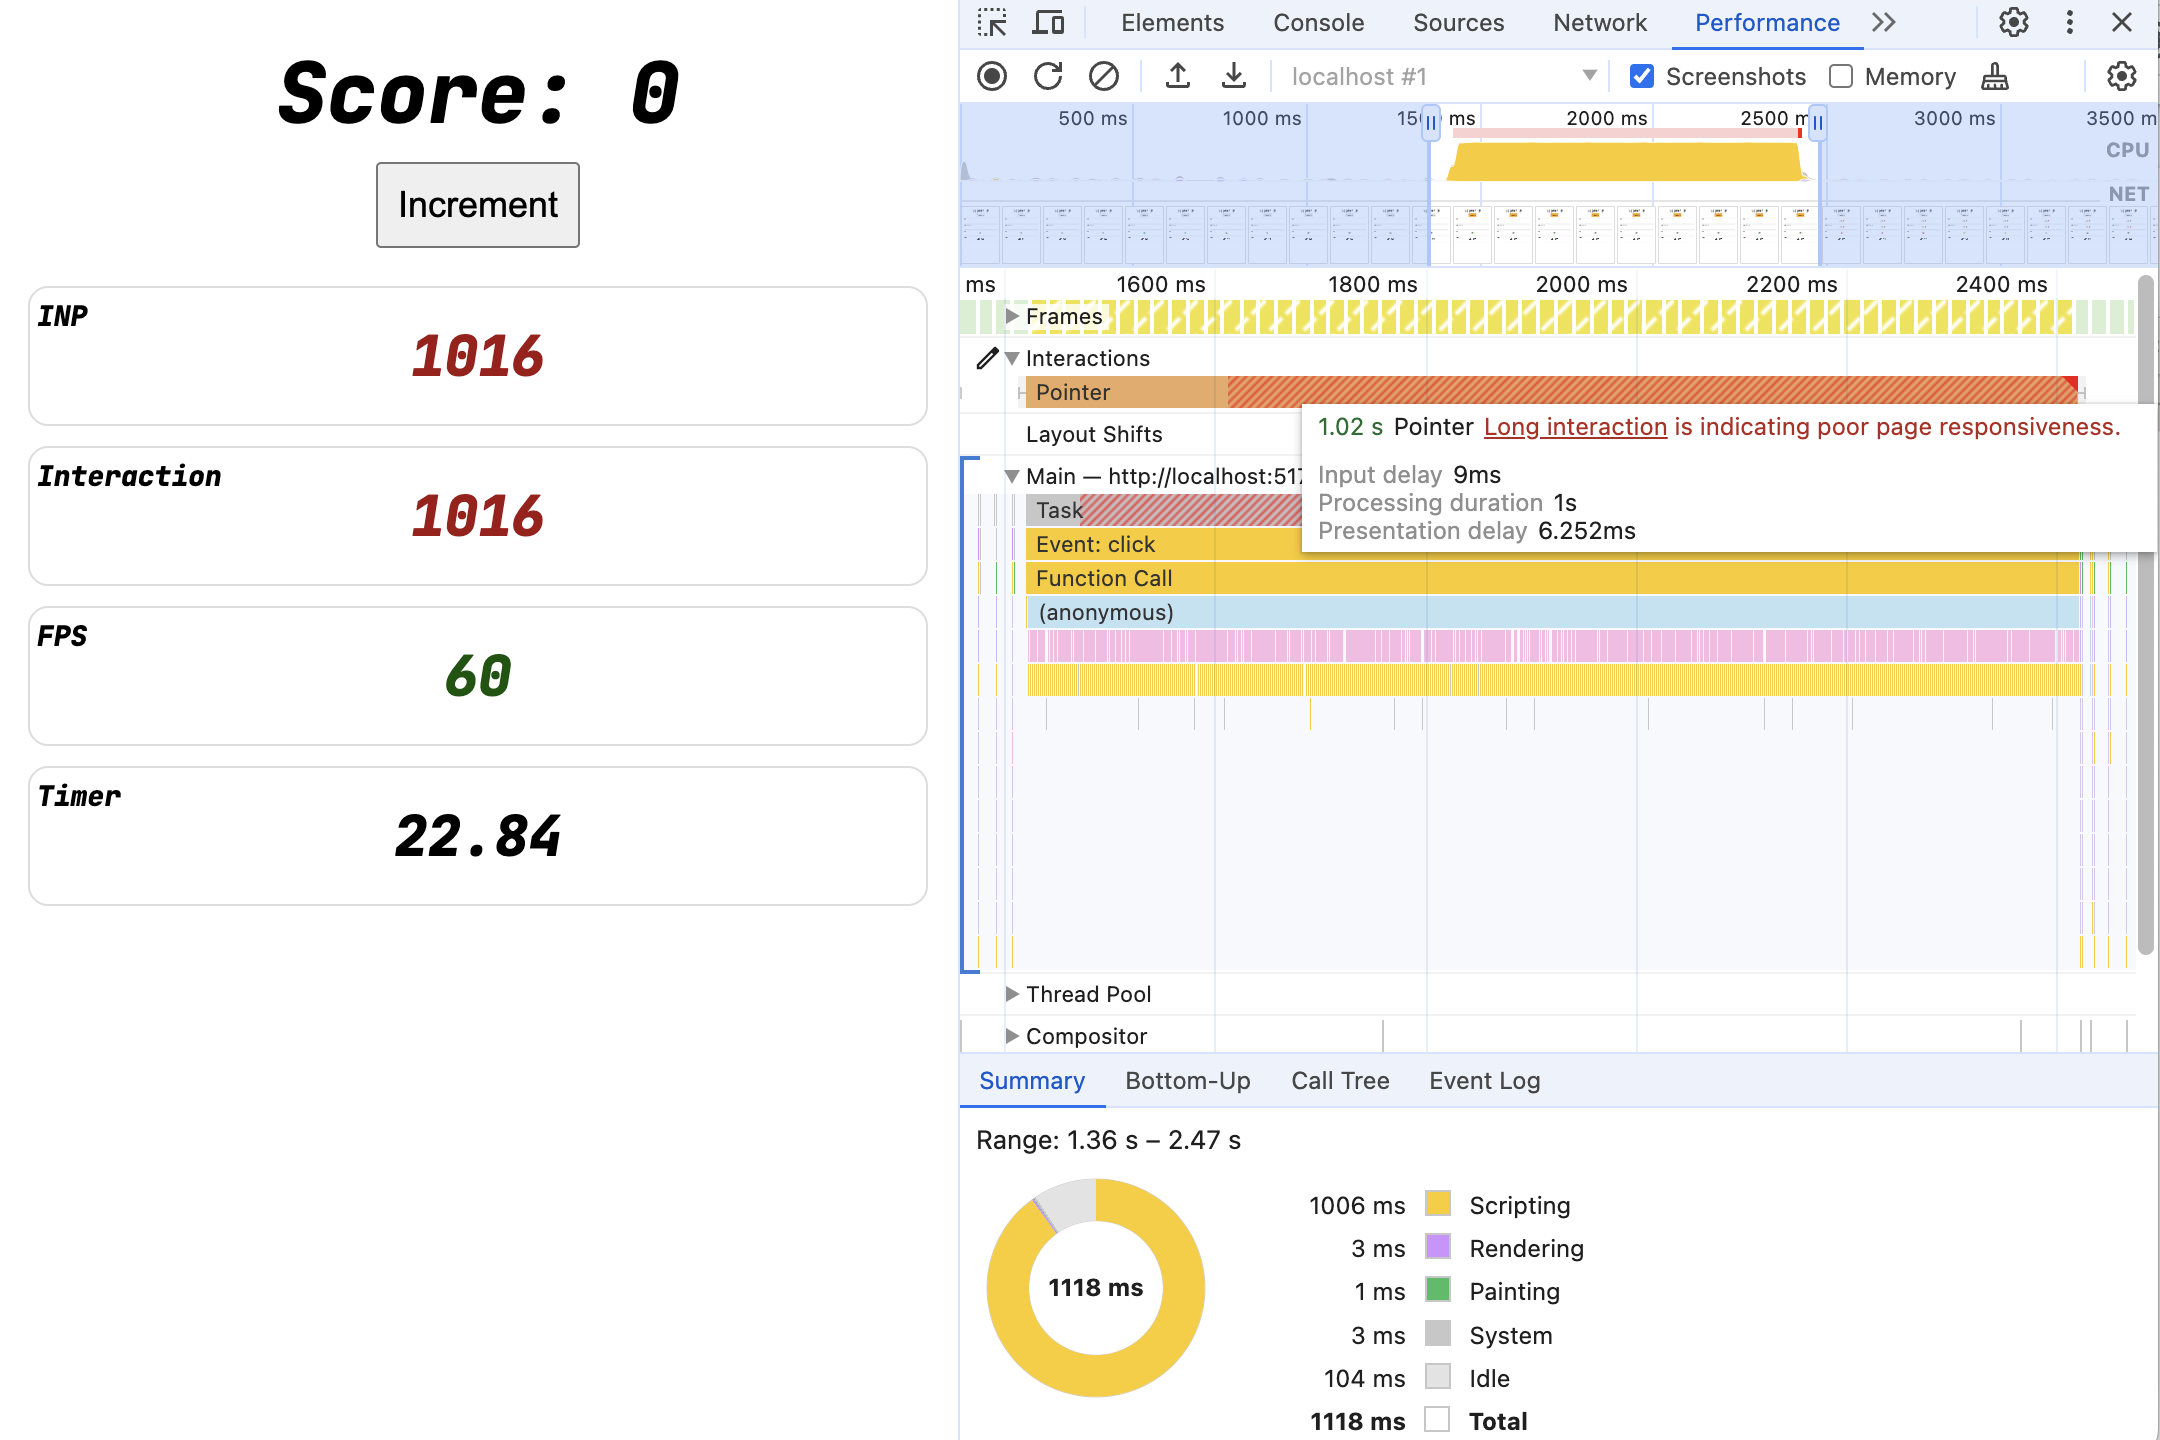Click the clear recording icon

(1102, 74)
